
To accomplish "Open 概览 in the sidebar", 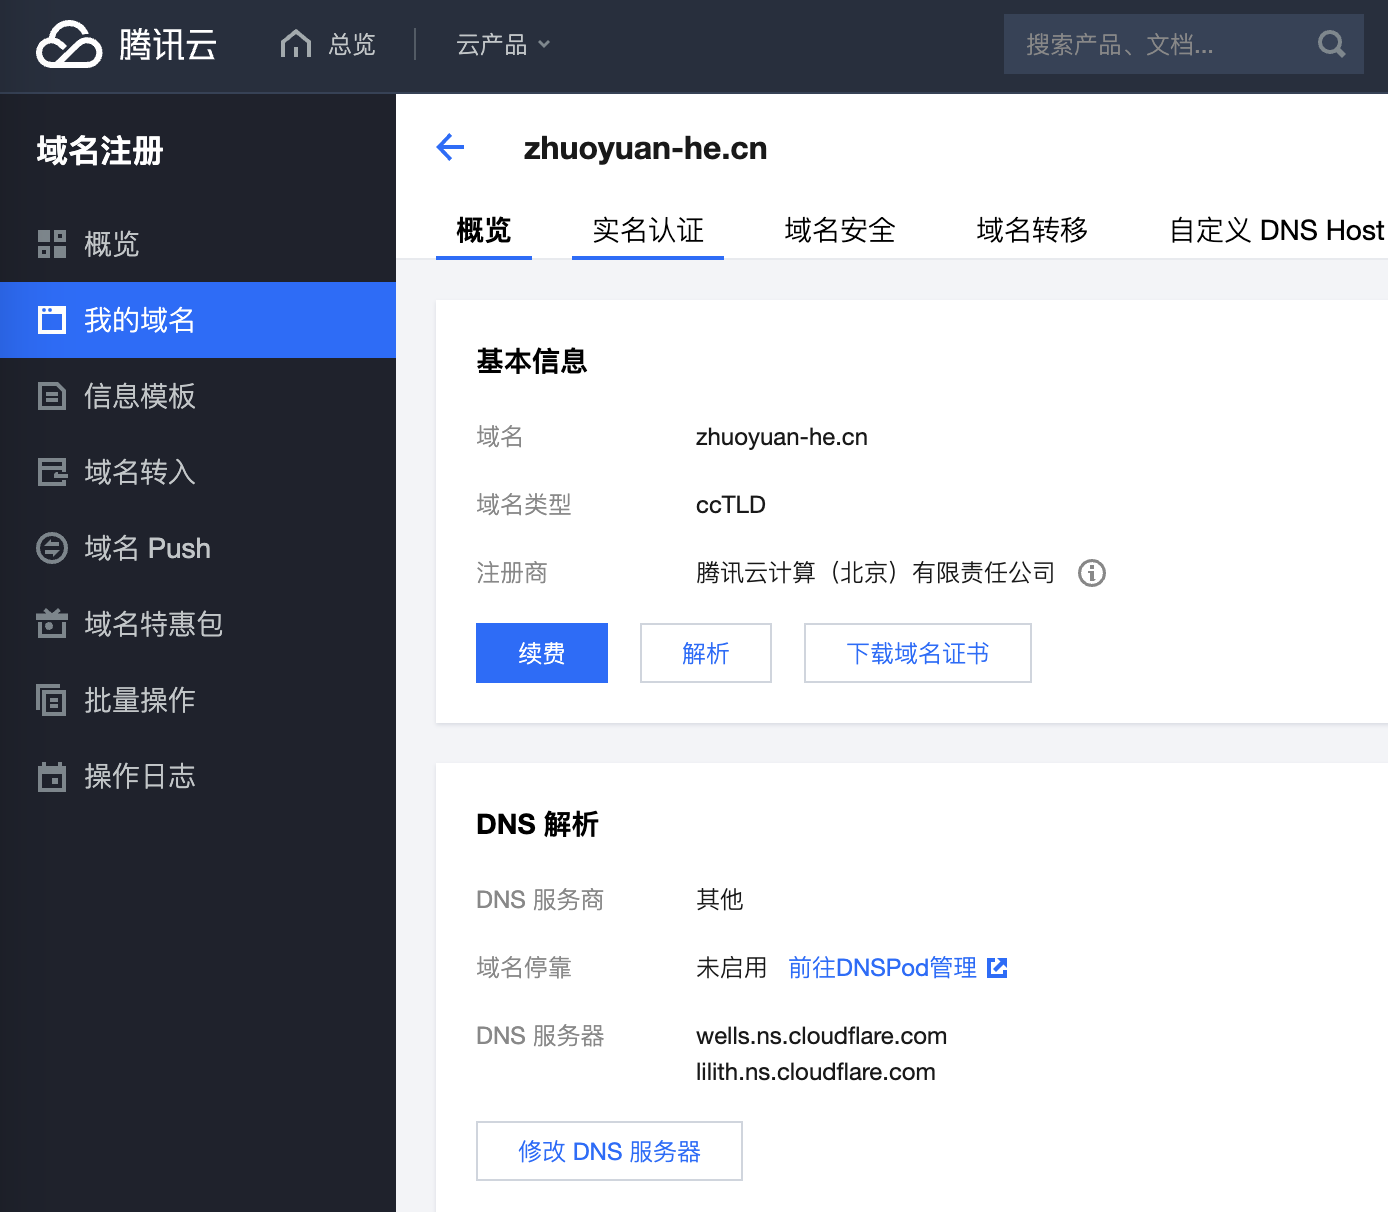I will 198,244.
